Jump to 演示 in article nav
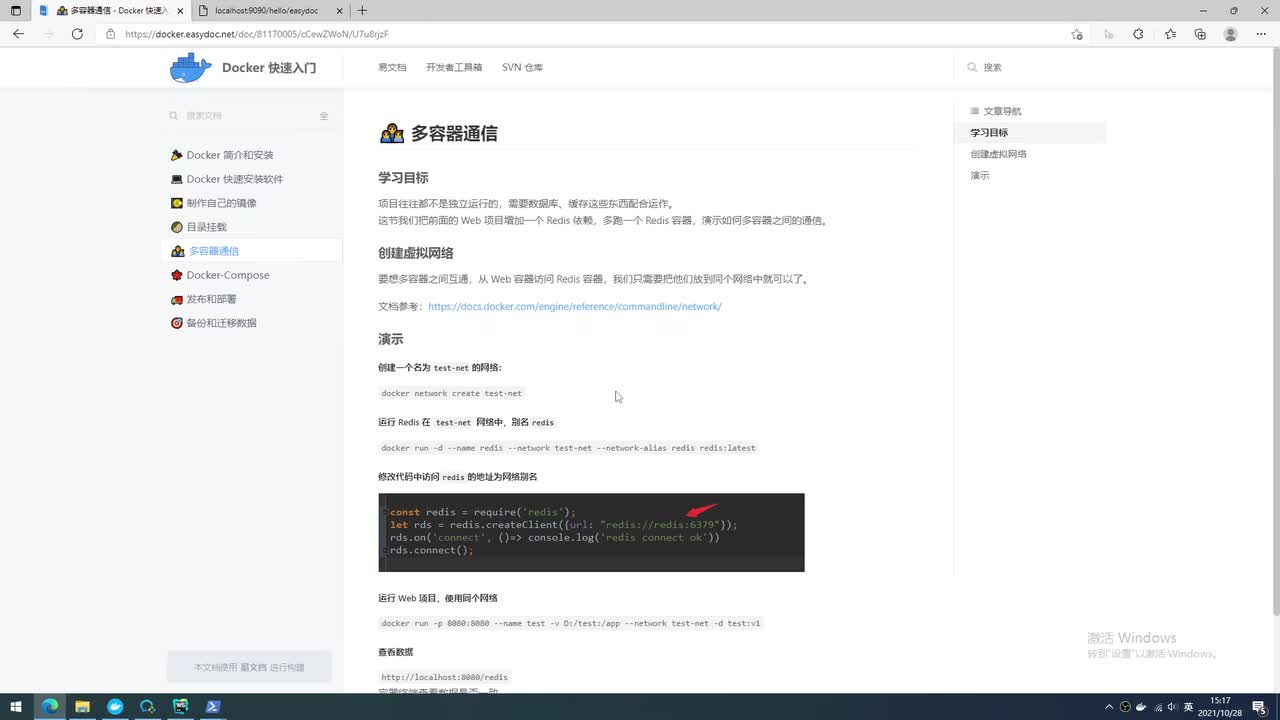Screen dimensions: 1280x720 coord(979,175)
